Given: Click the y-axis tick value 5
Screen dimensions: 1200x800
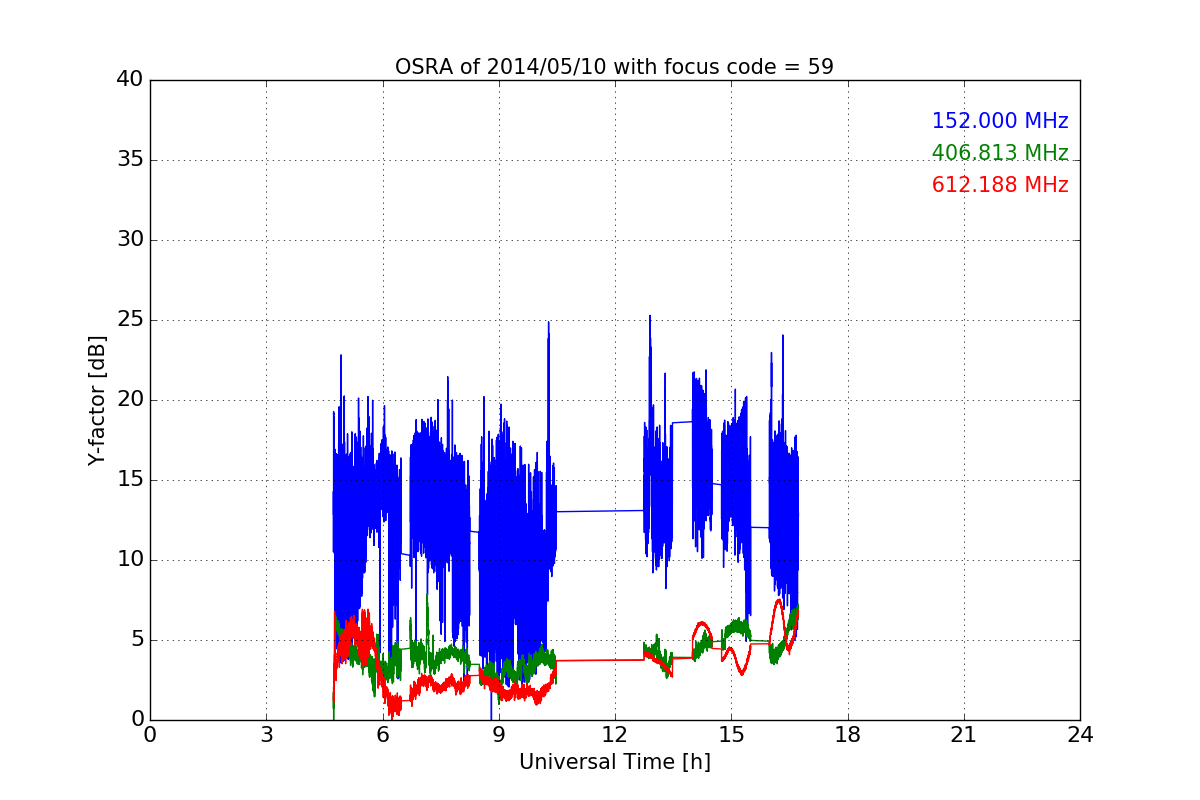Looking at the screenshot, I should click(x=137, y=640).
